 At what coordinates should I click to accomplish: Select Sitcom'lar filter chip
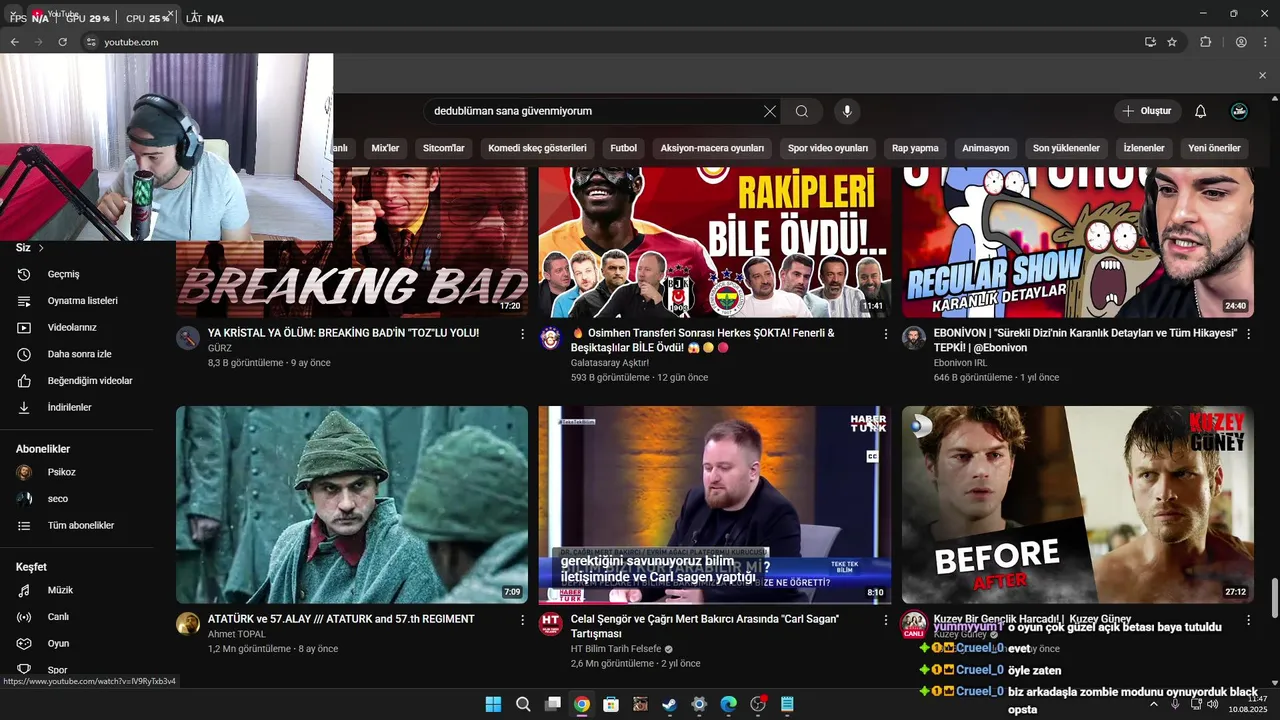point(444,148)
